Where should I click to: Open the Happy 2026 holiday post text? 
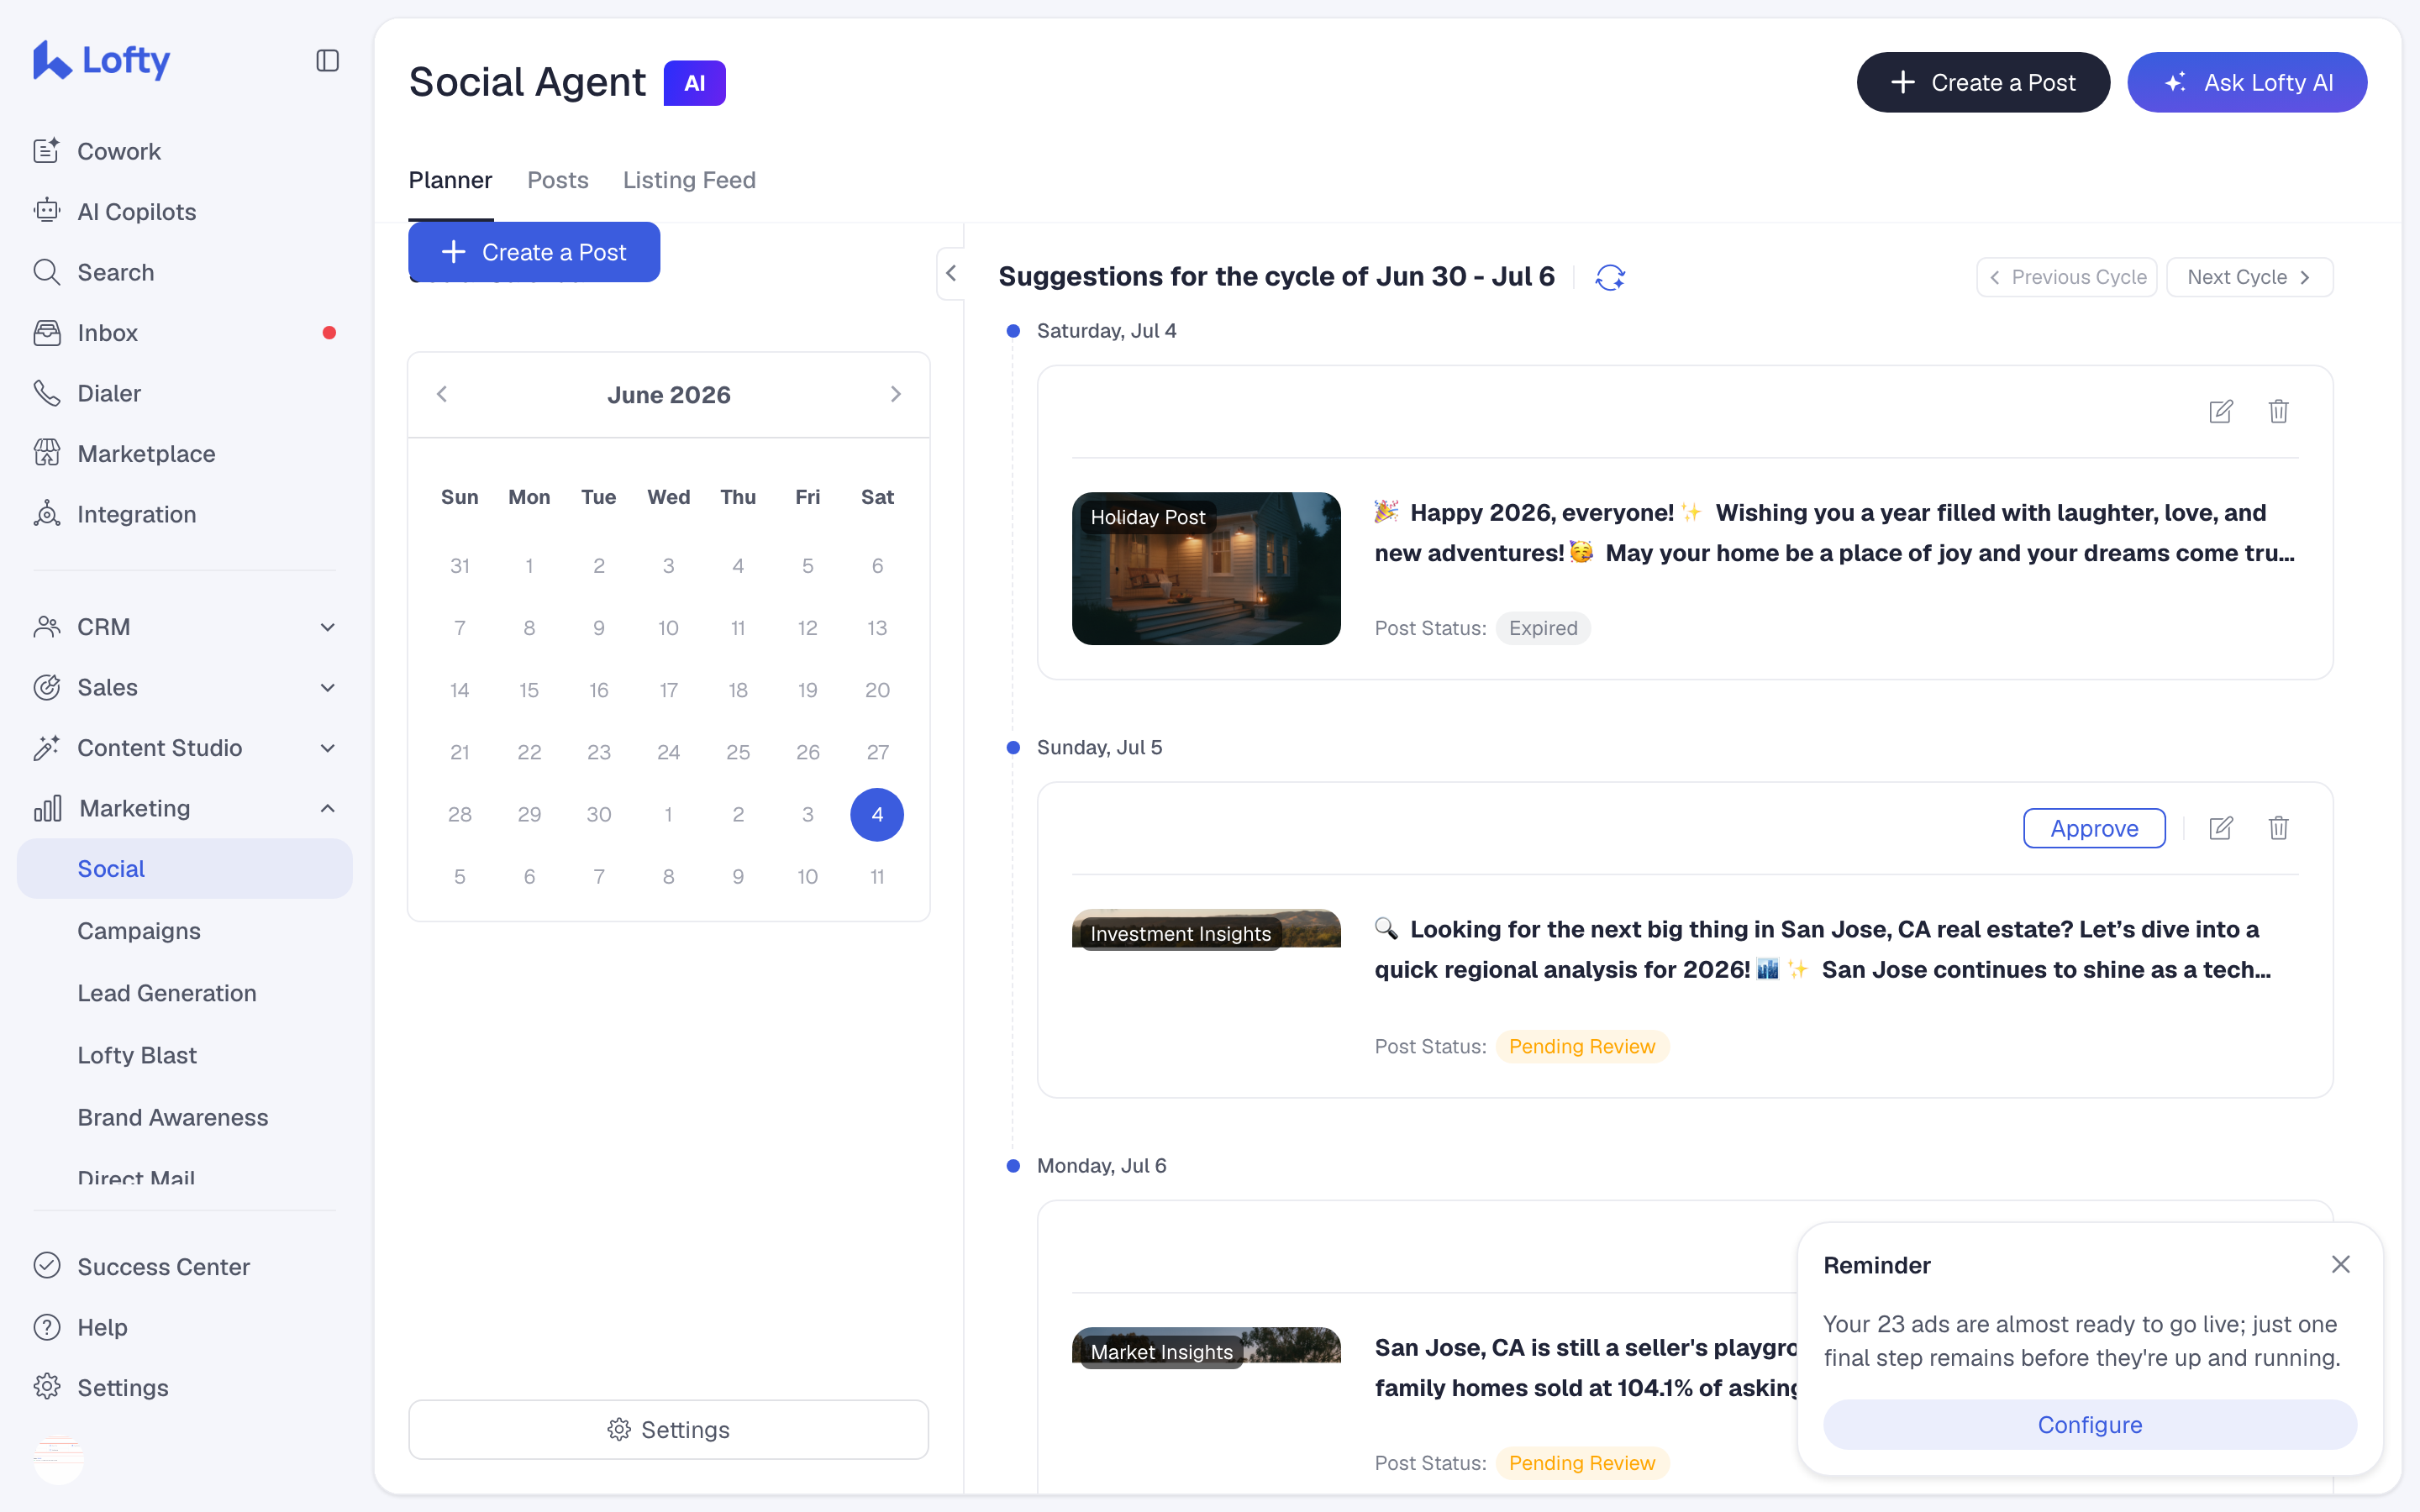click(1834, 533)
